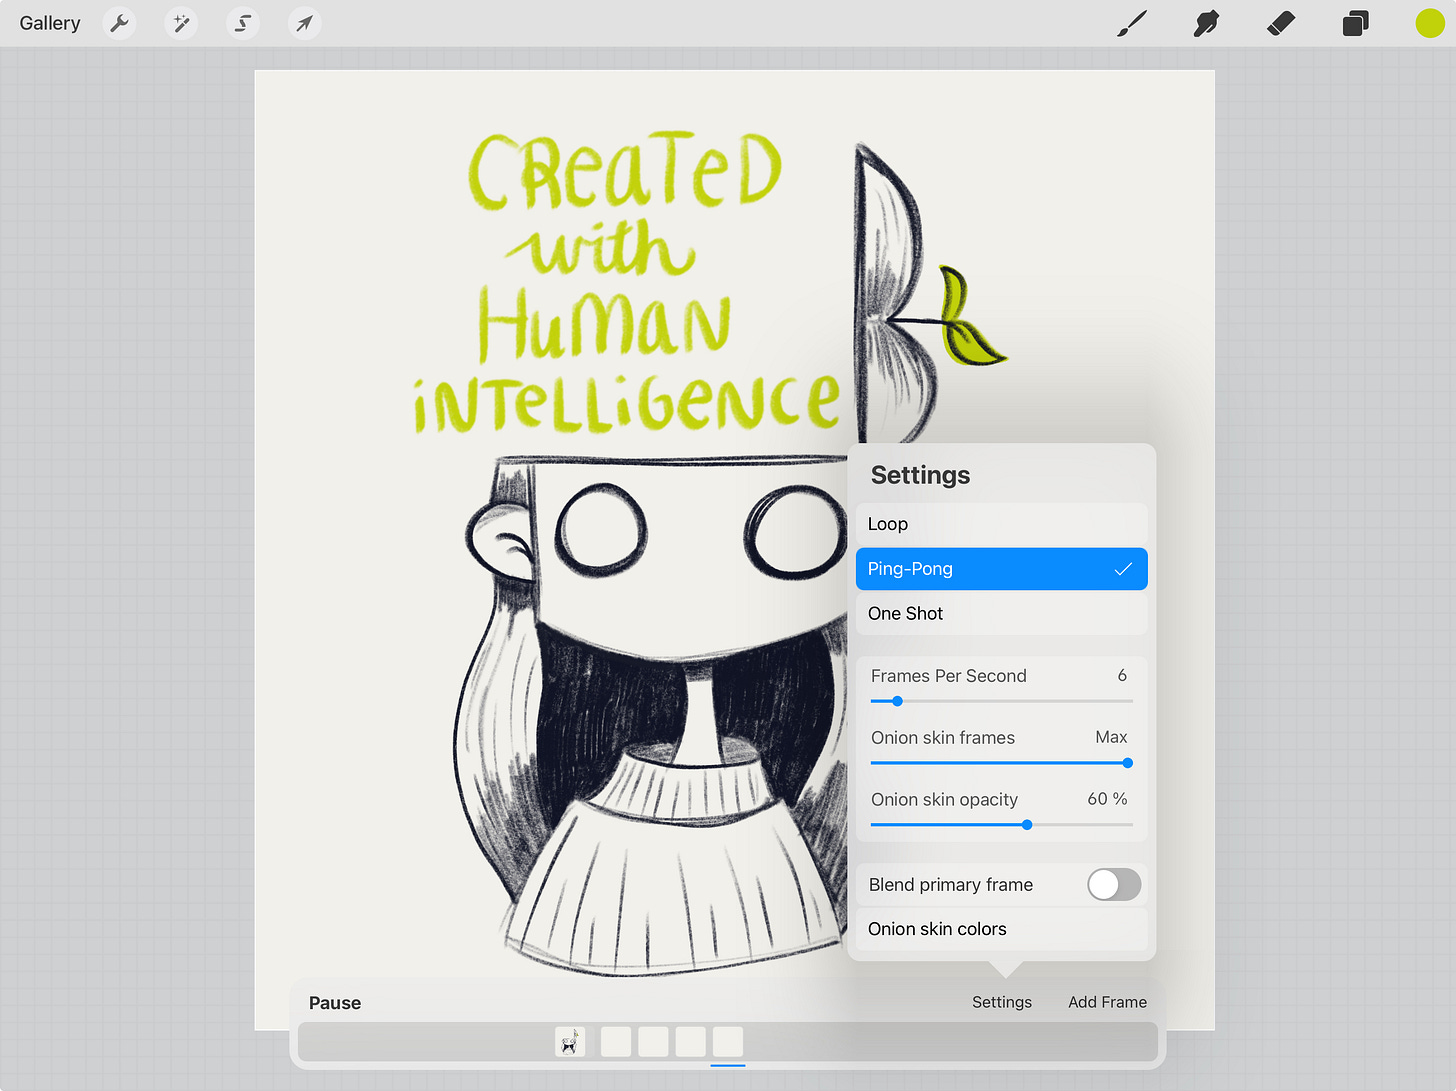Image resolution: width=1456 pixels, height=1091 pixels.
Task: Select the Paint brush tool
Action: tap(1132, 23)
